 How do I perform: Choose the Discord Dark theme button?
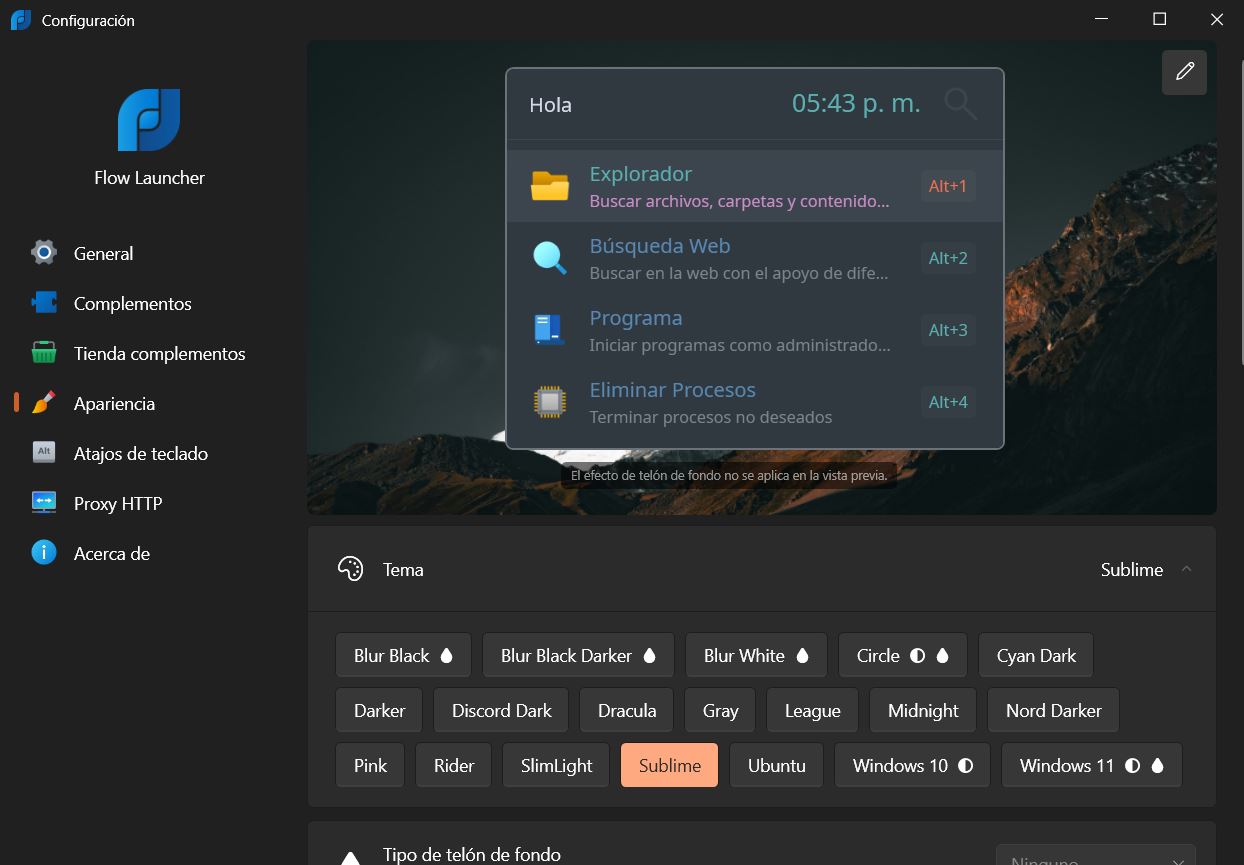[502, 711]
